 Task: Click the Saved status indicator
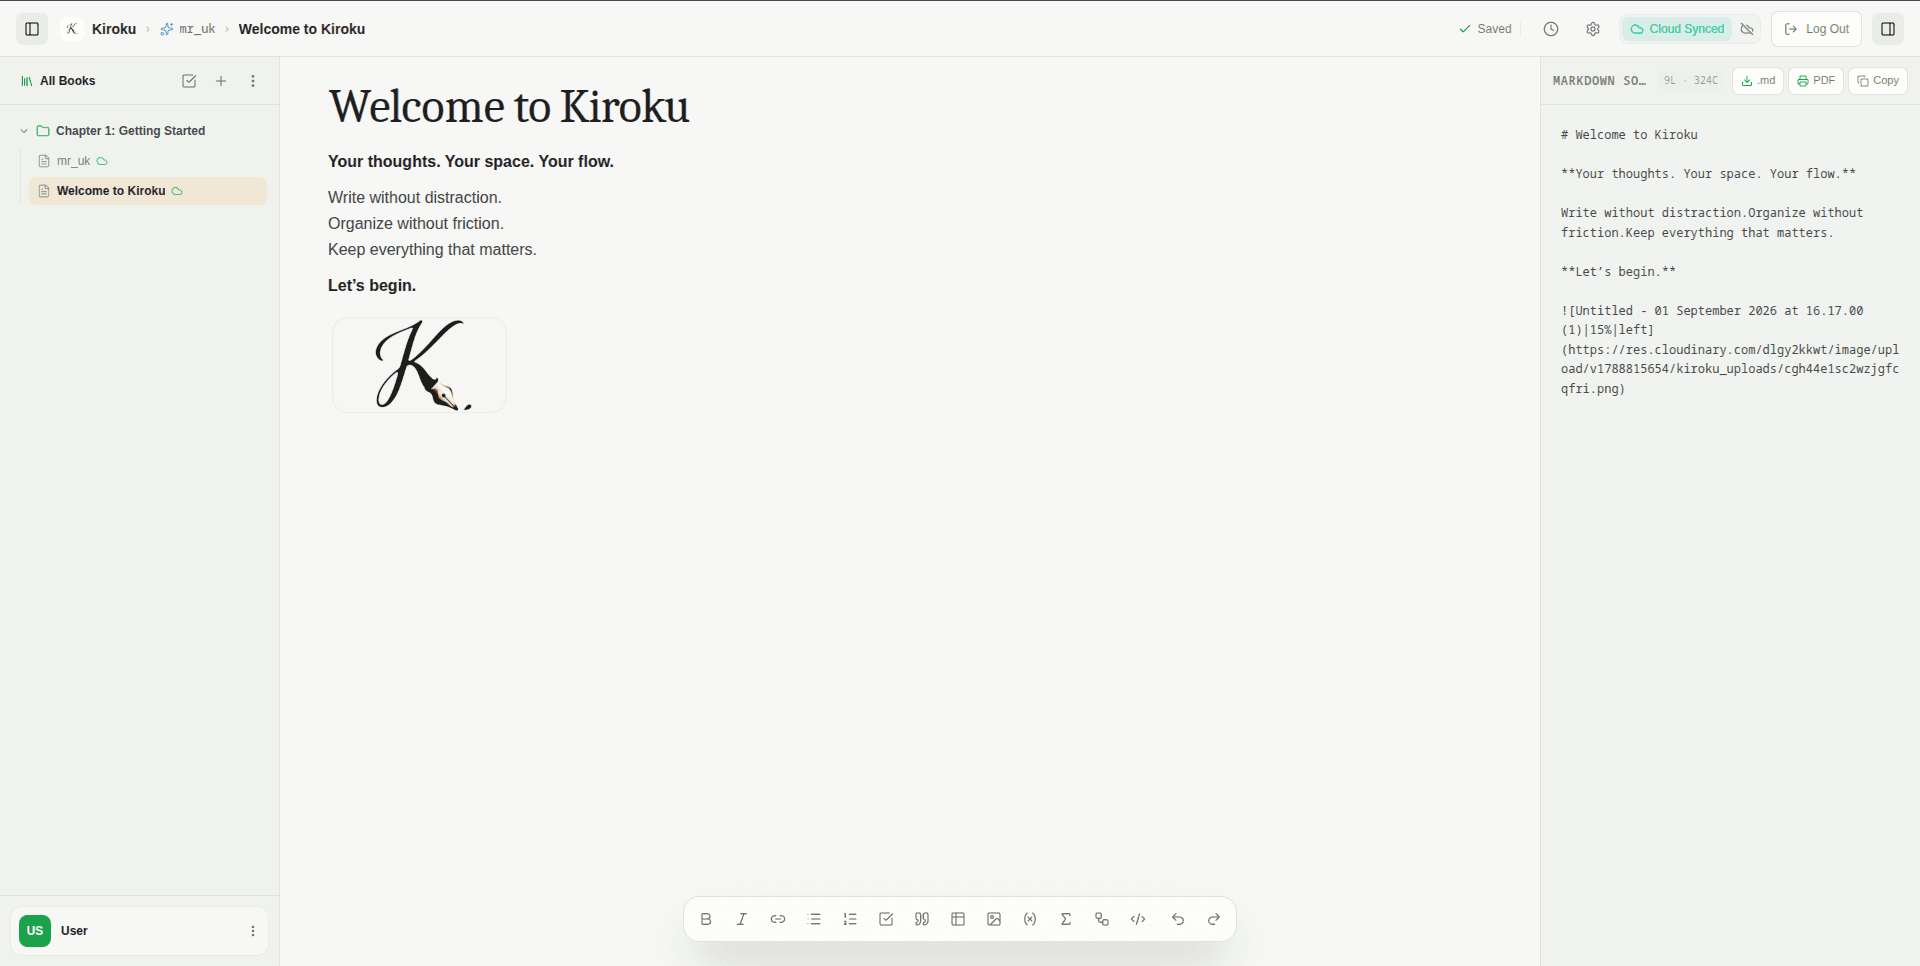1485,29
